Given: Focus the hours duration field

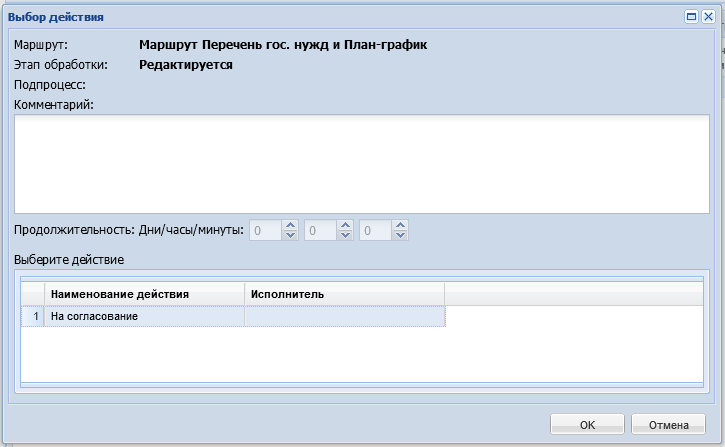Looking at the screenshot, I should pyautogui.click(x=320, y=231).
